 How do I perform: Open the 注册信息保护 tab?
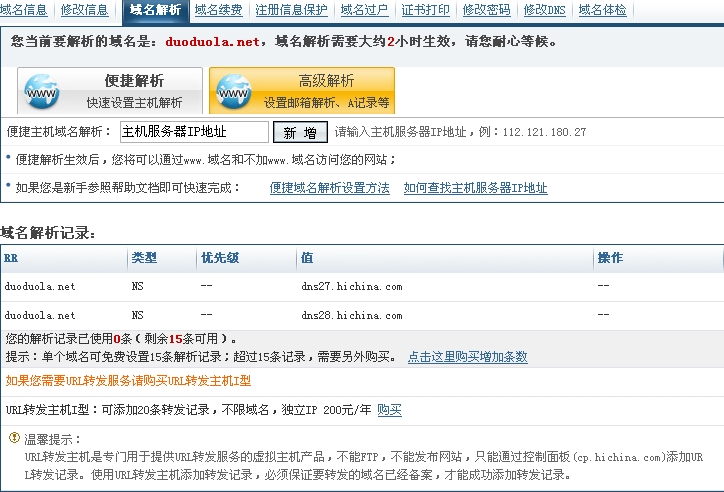(291, 10)
